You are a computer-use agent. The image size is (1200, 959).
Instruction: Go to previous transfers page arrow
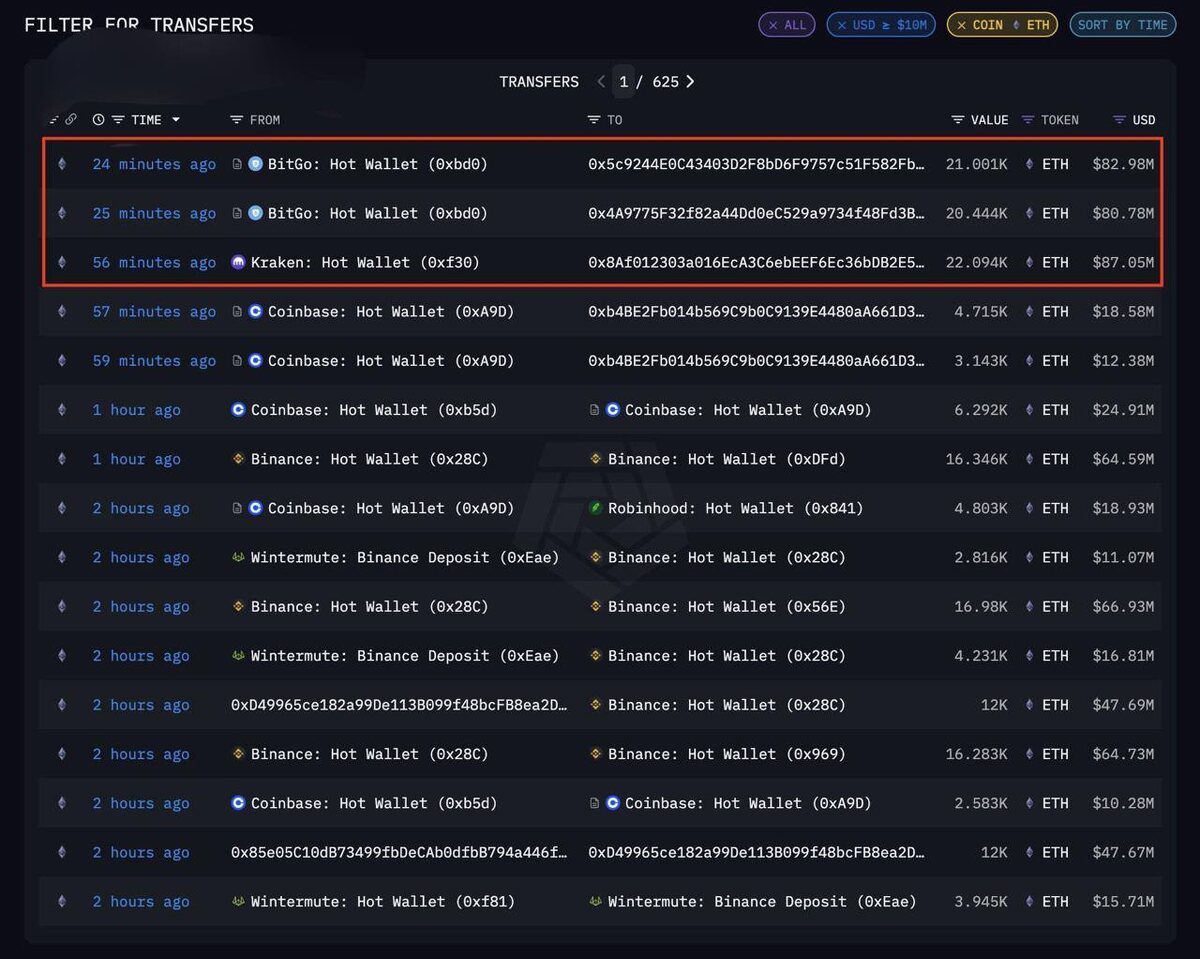click(x=601, y=82)
